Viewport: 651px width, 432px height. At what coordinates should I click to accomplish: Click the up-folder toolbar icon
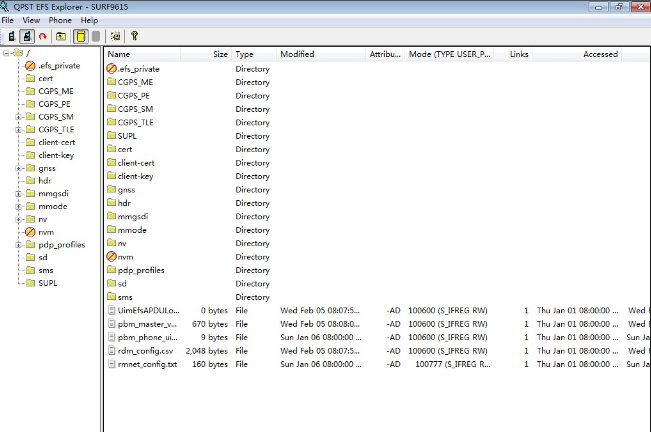[x=61, y=36]
